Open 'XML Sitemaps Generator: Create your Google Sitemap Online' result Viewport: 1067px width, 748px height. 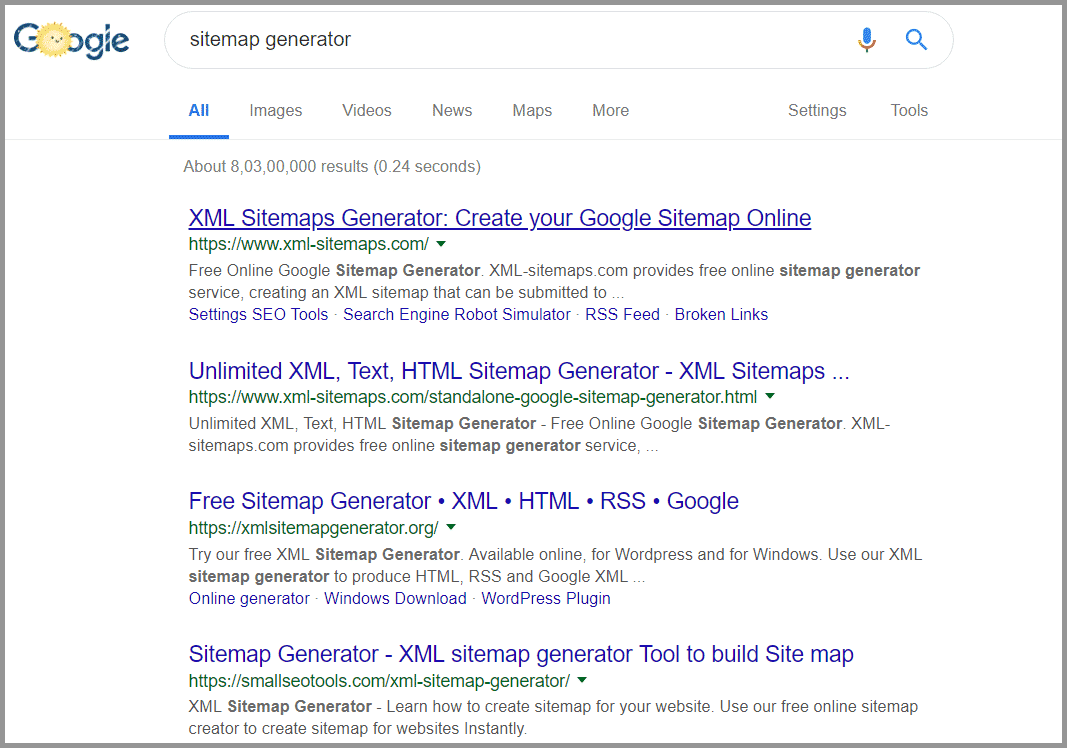coord(499,218)
